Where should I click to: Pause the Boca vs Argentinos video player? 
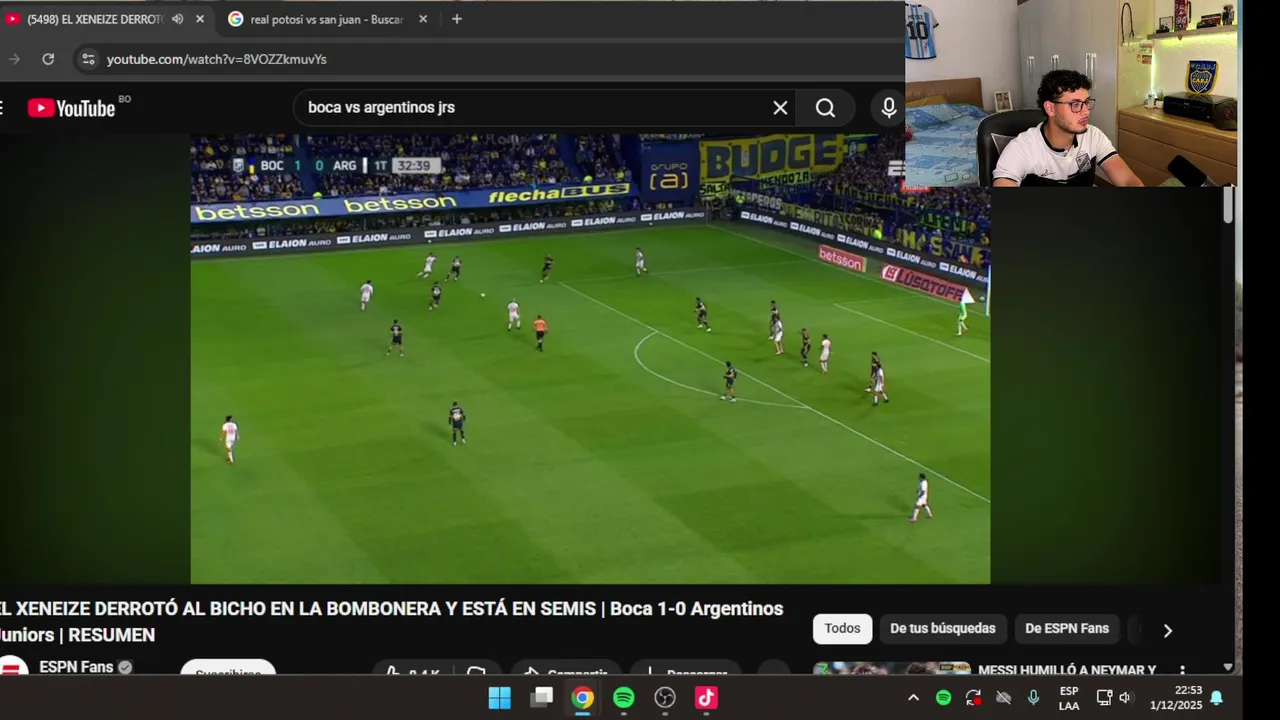click(590, 359)
